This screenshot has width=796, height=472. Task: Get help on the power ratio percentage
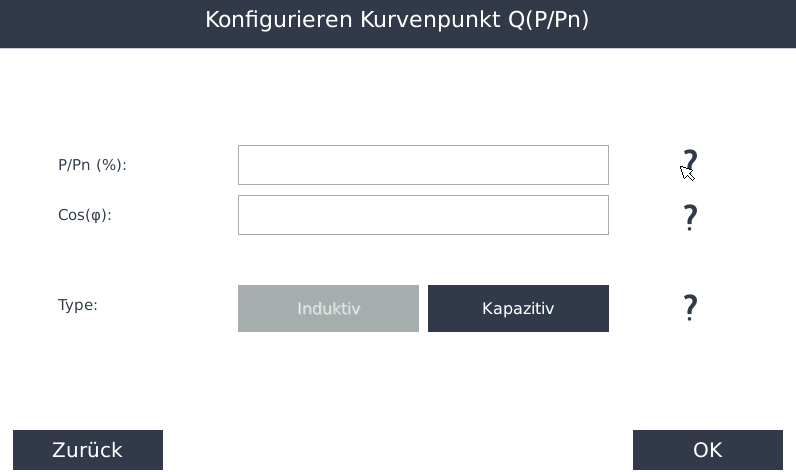(689, 163)
